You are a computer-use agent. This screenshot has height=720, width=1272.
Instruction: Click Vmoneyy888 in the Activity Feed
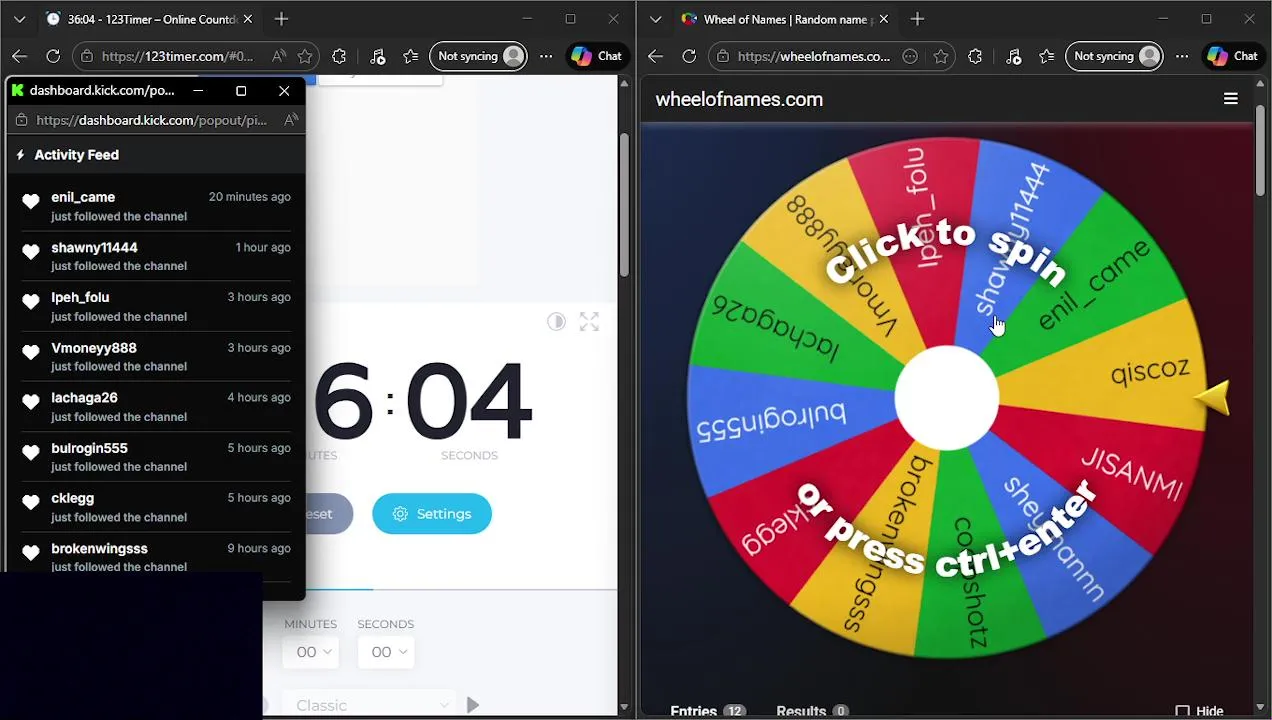point(94,348)
